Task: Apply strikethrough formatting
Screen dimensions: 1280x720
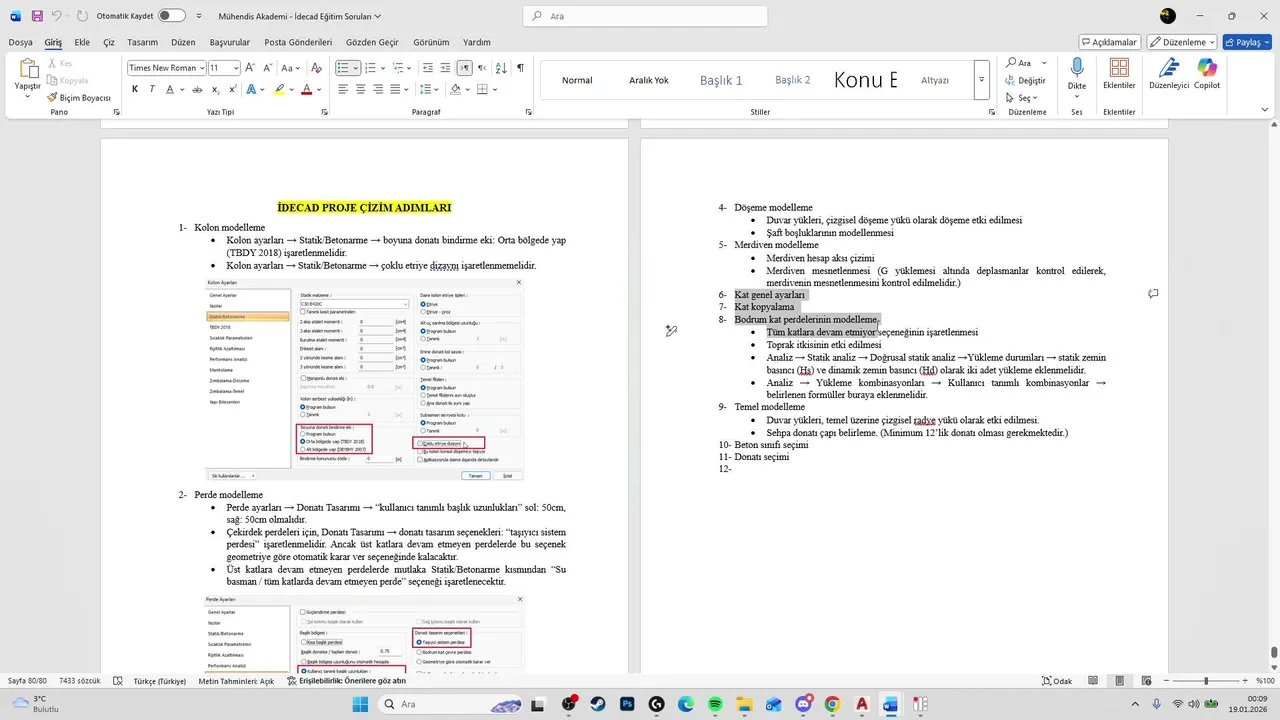Action: 199,89
